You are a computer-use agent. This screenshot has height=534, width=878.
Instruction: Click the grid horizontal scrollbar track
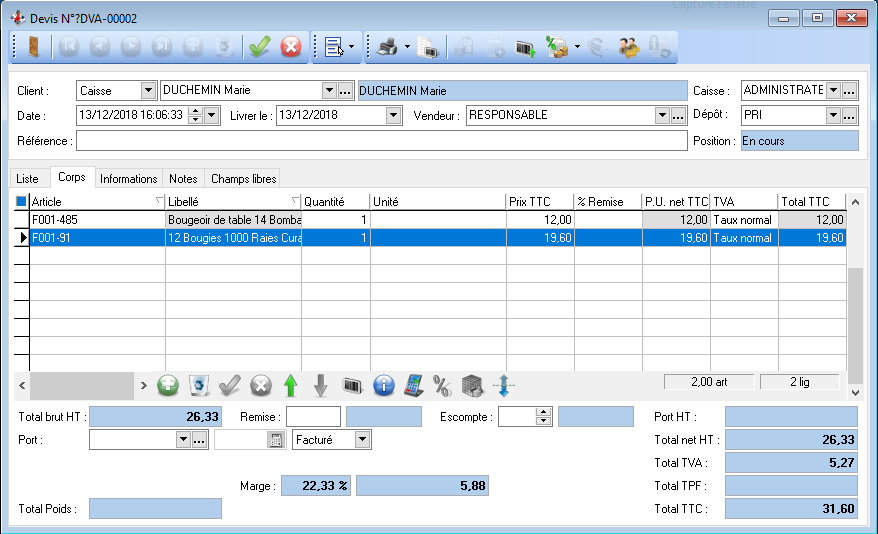[82, 385]
